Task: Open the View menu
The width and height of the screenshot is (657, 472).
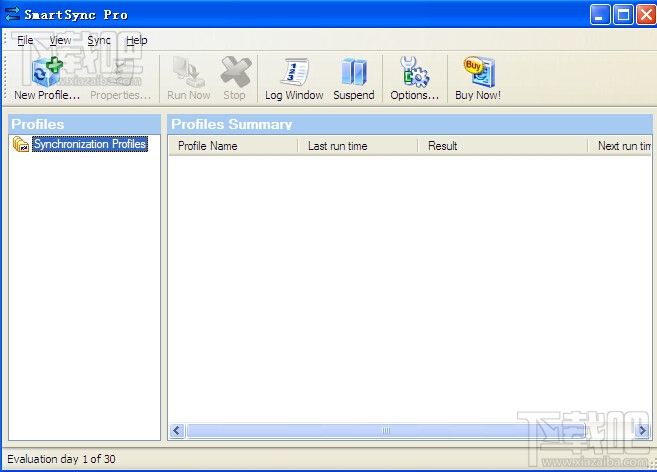Action: 60,40
